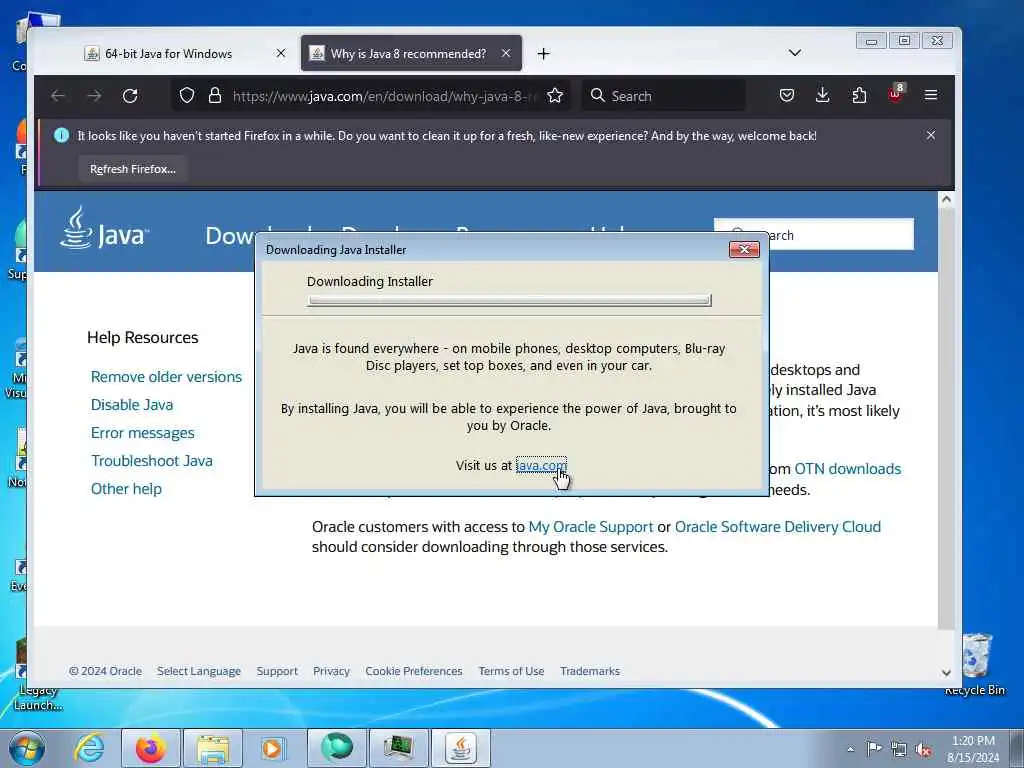Screen dimensions: 1024x768
Task: Click the muted volume tray icon
Action: tap(923, 750)
